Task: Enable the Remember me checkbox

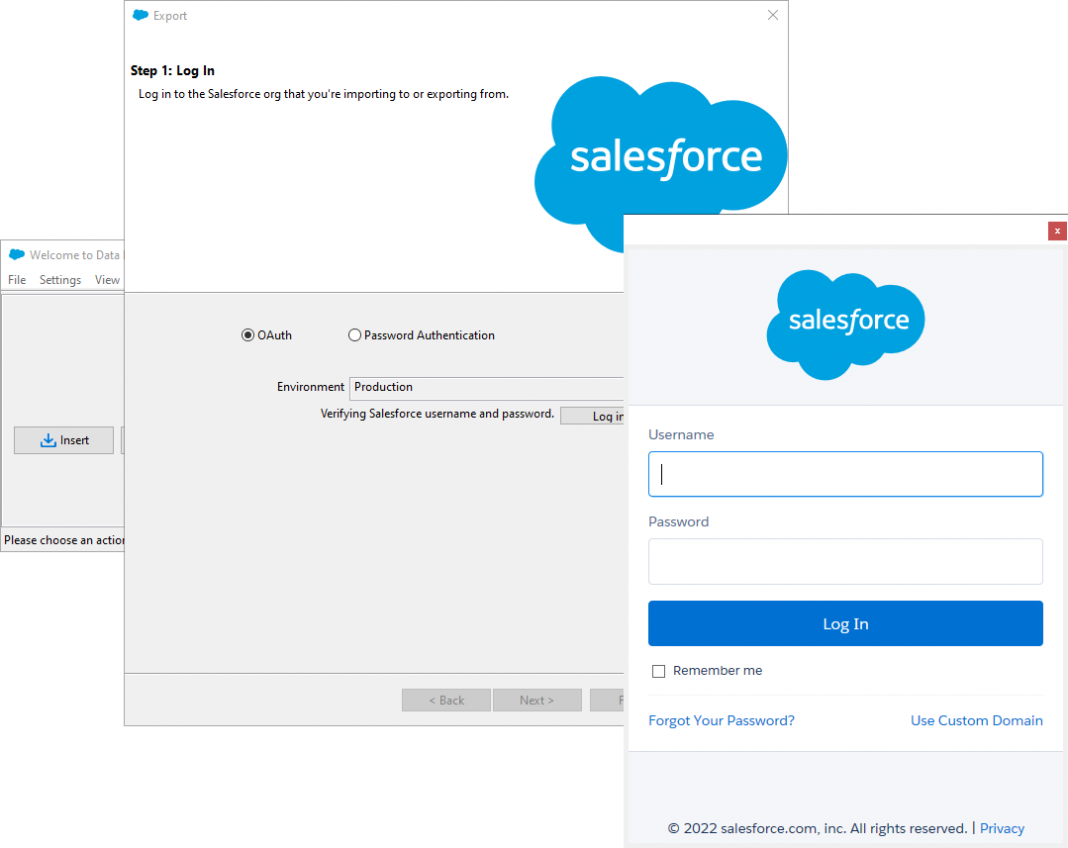Action: click(x=658, y=671)
